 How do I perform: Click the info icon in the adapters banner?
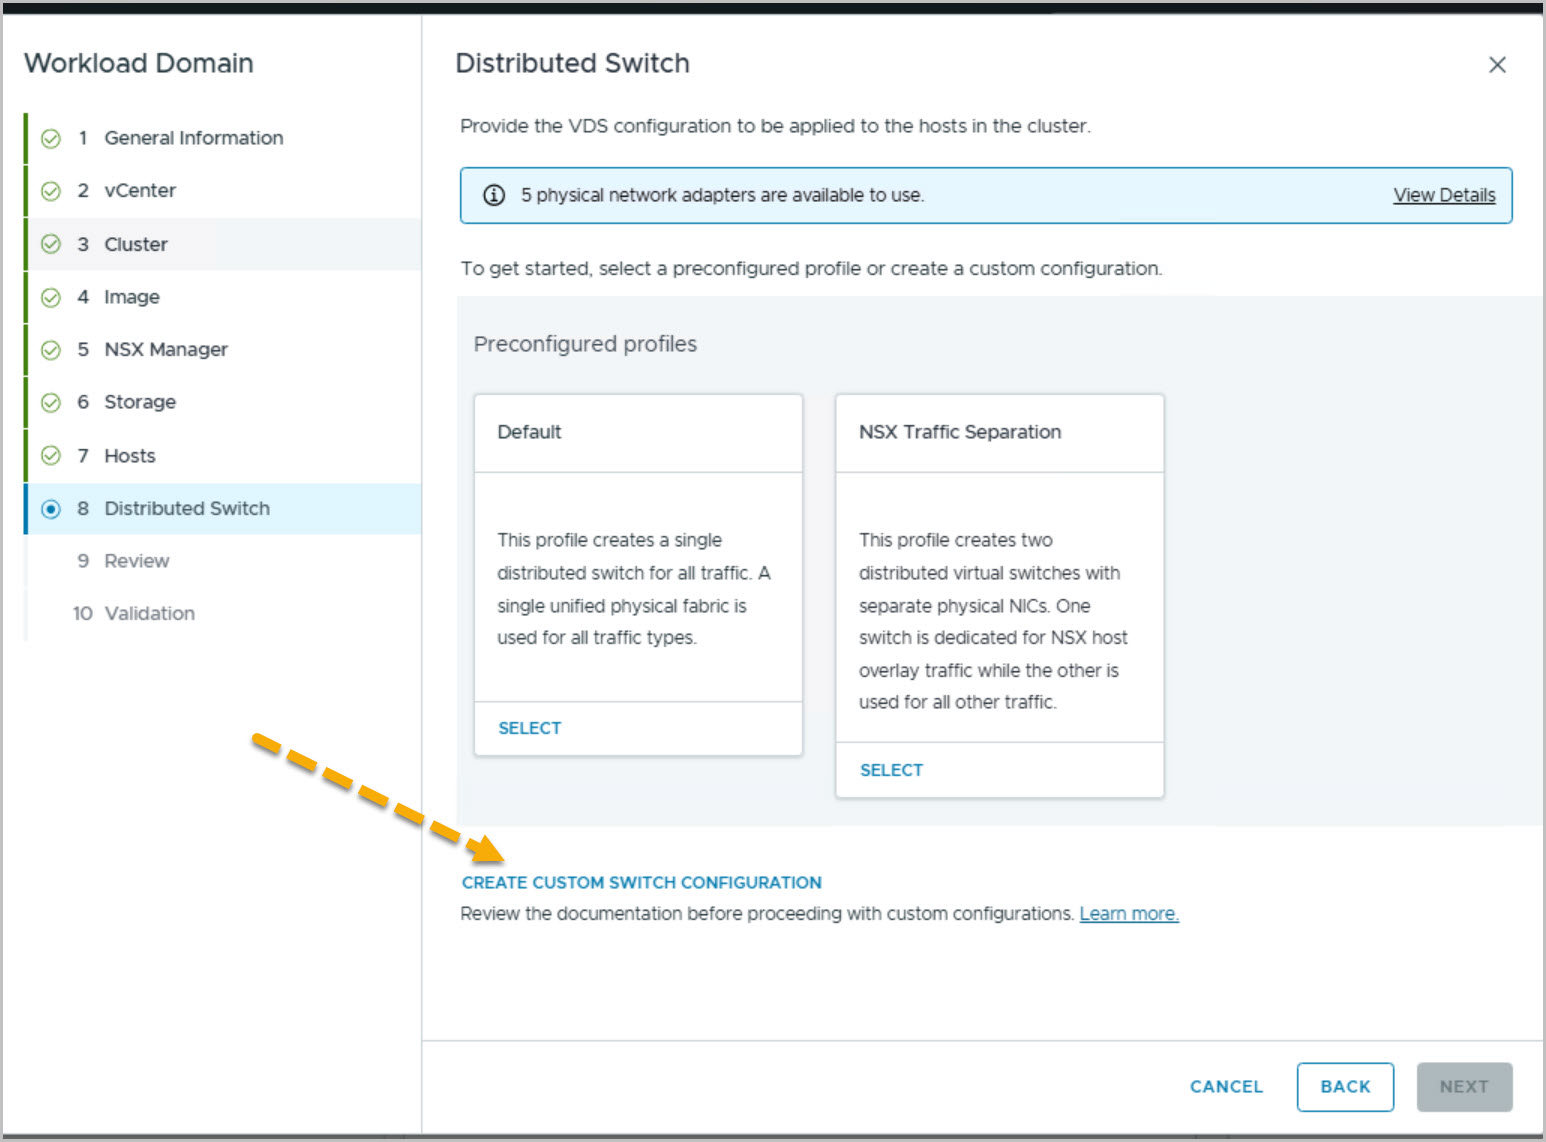pos(494,195)
